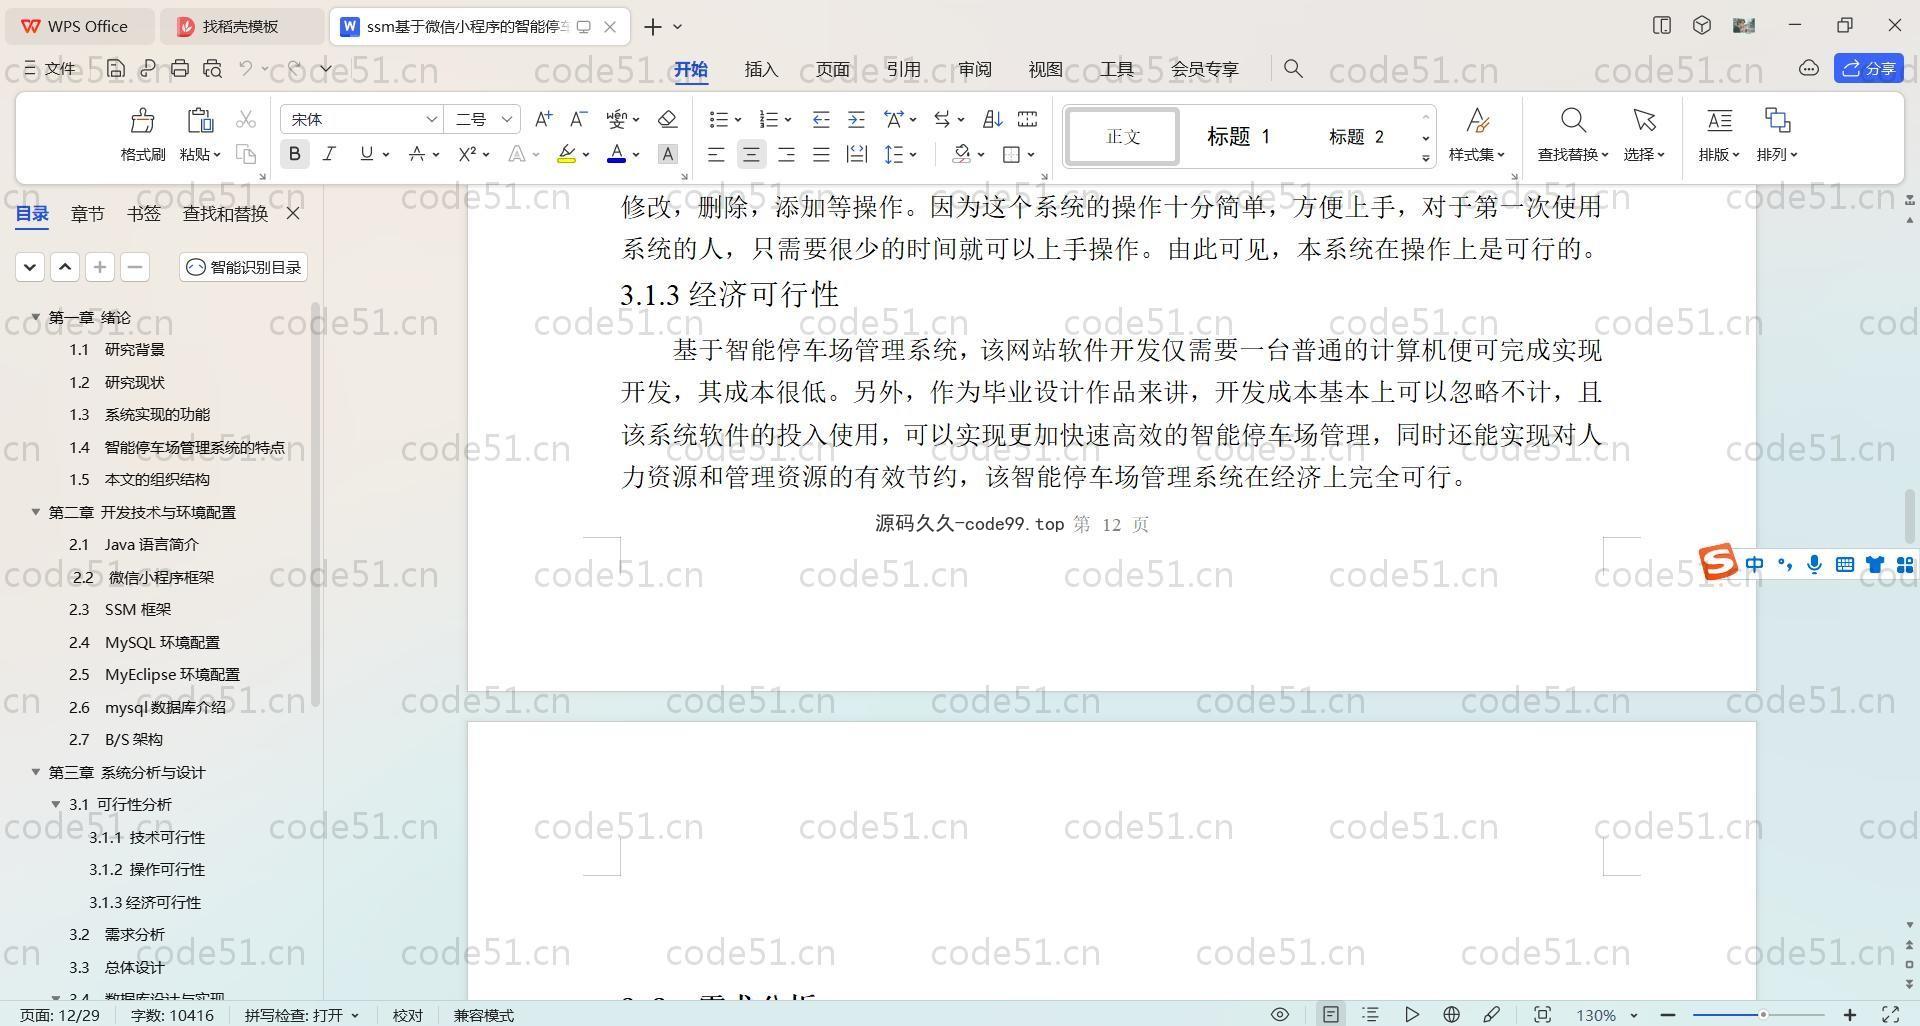Switch to outline view in status bar
The width and height of the screenshot is (1920, 1026).
[x=1370, y=1014]
